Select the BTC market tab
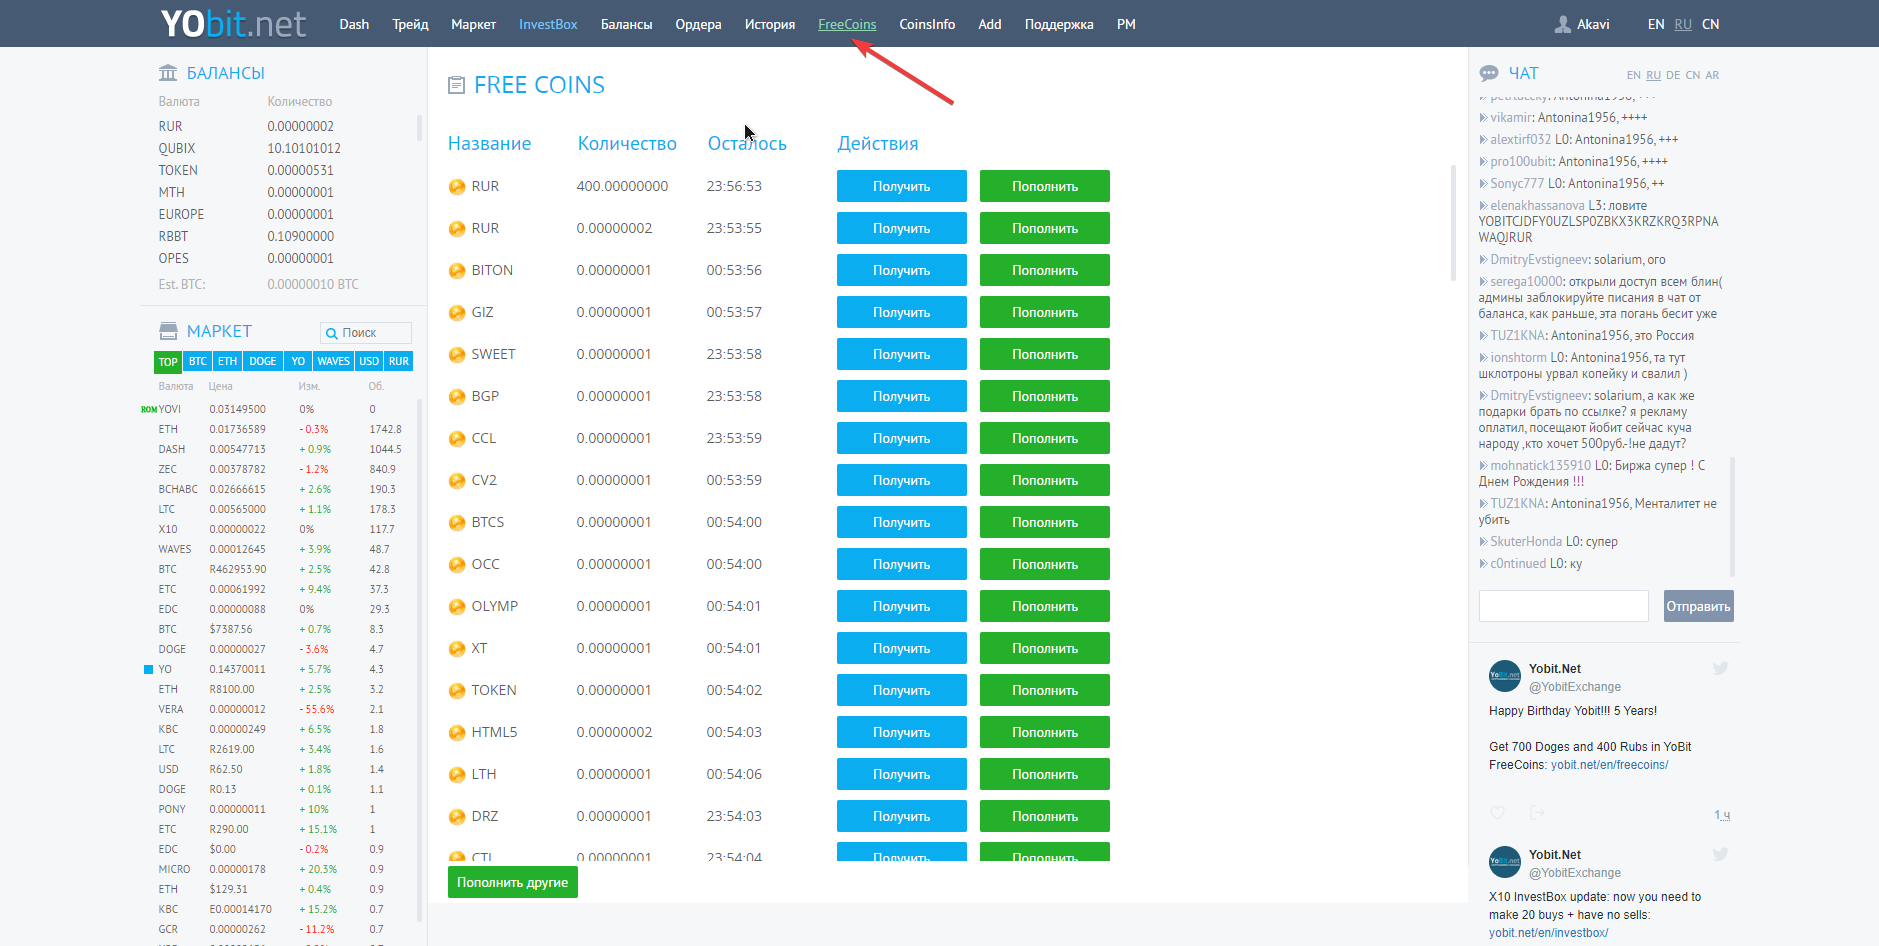Viewport: 1879px width, 946px height. 198,361
